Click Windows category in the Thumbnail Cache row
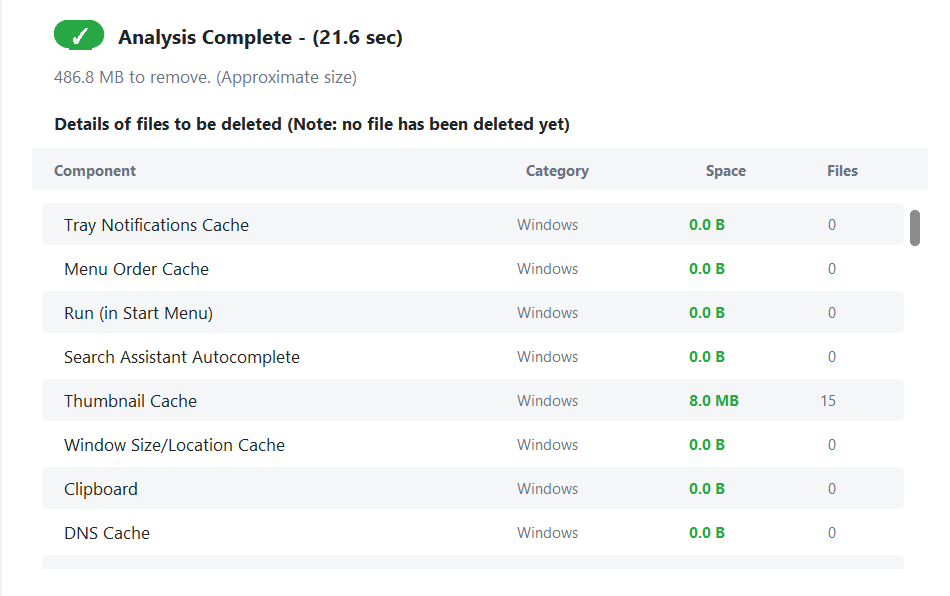 pyautogui.click(x=547, y=401)
